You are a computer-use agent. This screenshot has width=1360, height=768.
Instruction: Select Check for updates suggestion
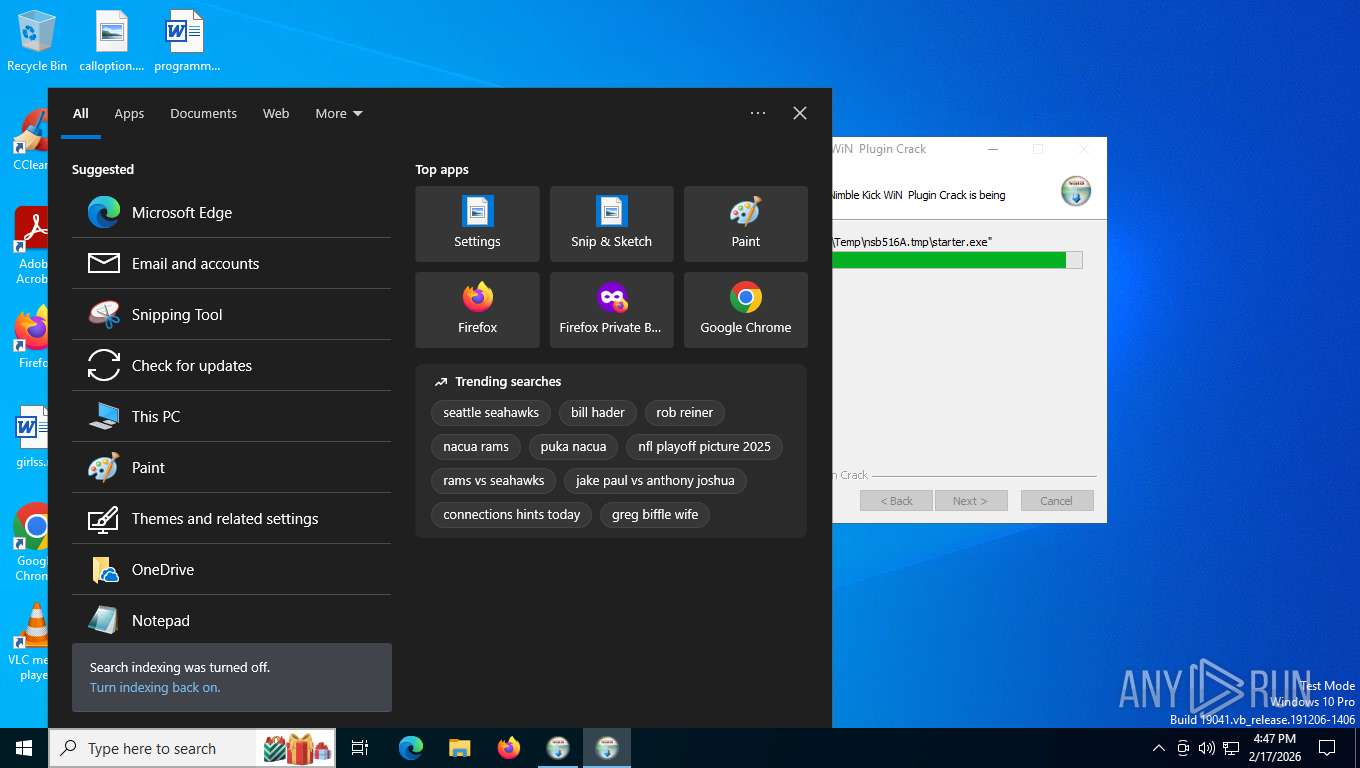coord(231,365)
